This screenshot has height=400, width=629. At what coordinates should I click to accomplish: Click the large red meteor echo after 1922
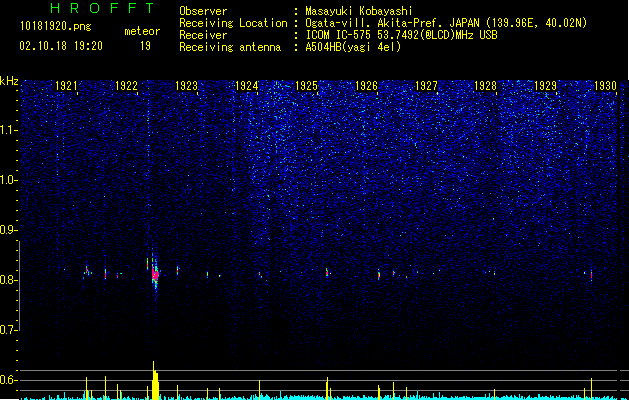[155, 275]
